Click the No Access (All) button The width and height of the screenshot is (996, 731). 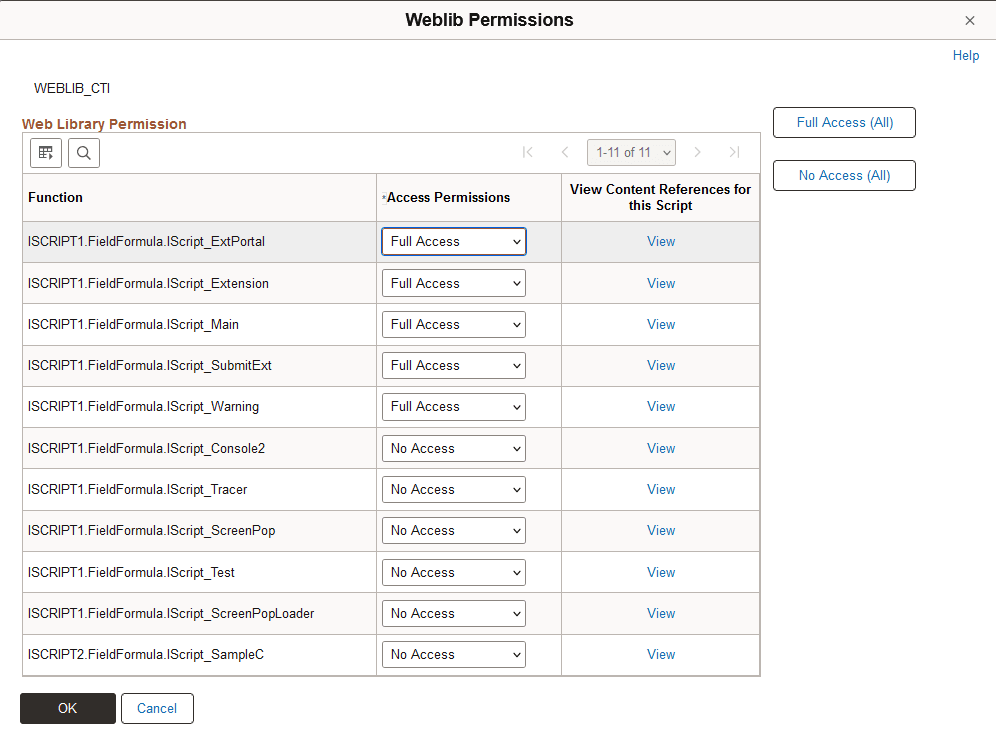tap(844, 175)
